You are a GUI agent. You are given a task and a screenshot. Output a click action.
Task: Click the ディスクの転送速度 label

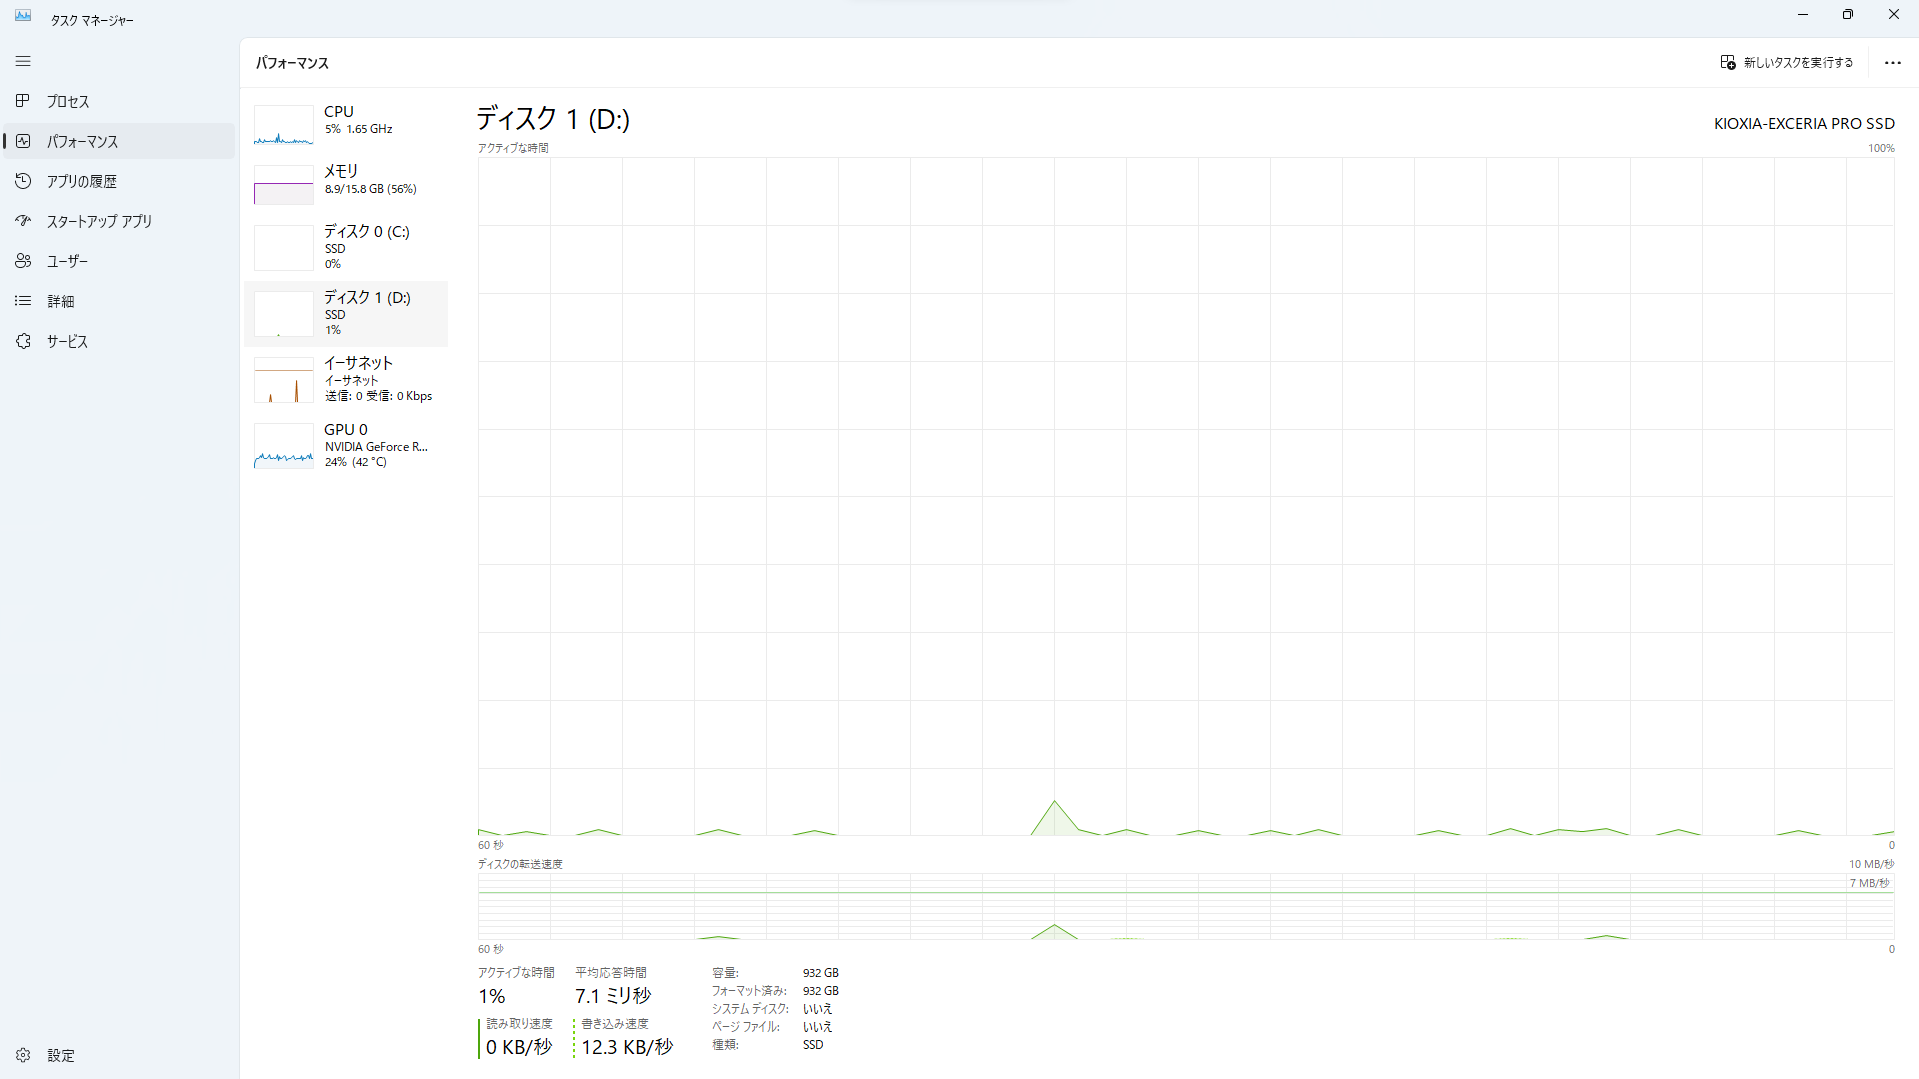pos(520,864)
